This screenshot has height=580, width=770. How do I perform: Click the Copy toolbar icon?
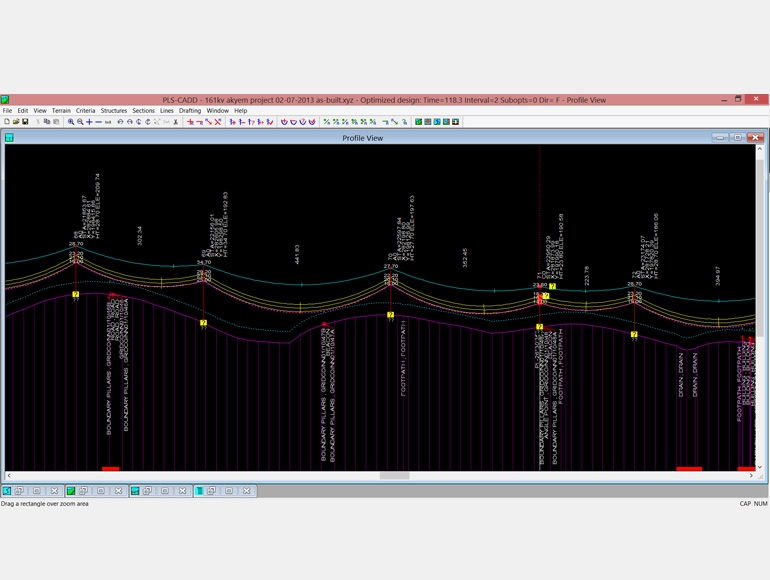pyautogui.click(x=47, y=122)
